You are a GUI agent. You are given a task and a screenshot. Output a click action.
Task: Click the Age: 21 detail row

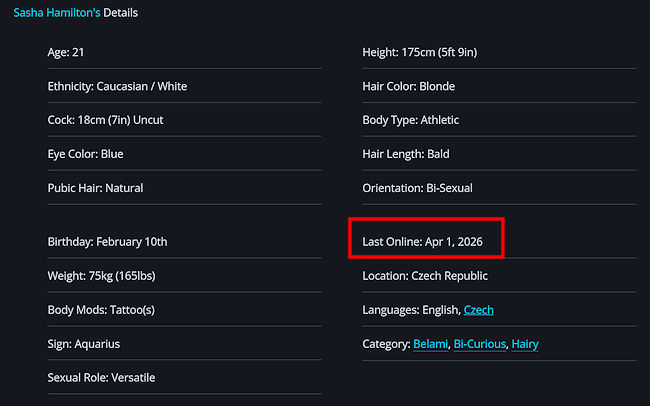pos(72,52)
